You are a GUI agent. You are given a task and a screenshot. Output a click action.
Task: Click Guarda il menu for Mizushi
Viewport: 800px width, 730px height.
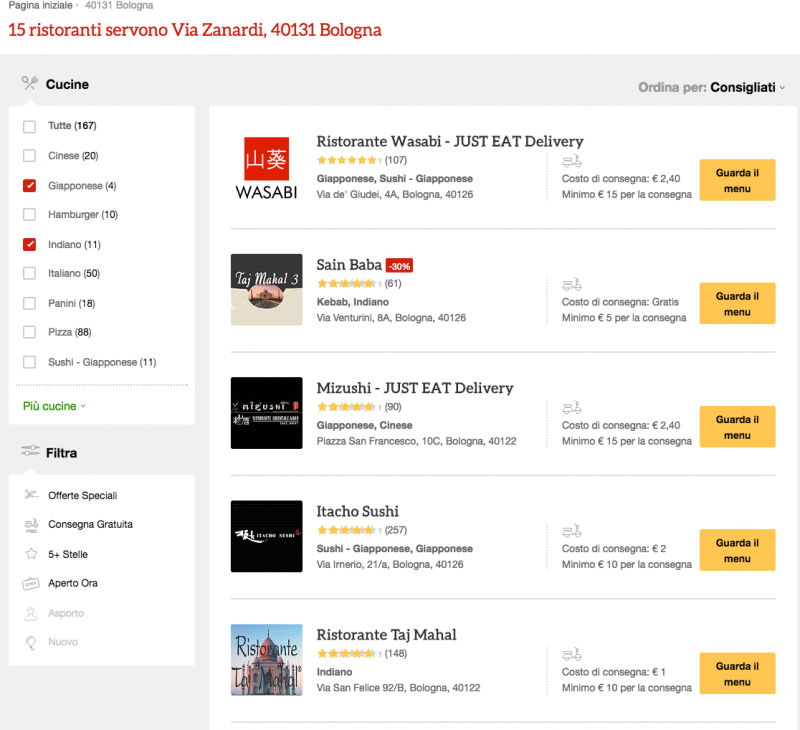(737, 427)
